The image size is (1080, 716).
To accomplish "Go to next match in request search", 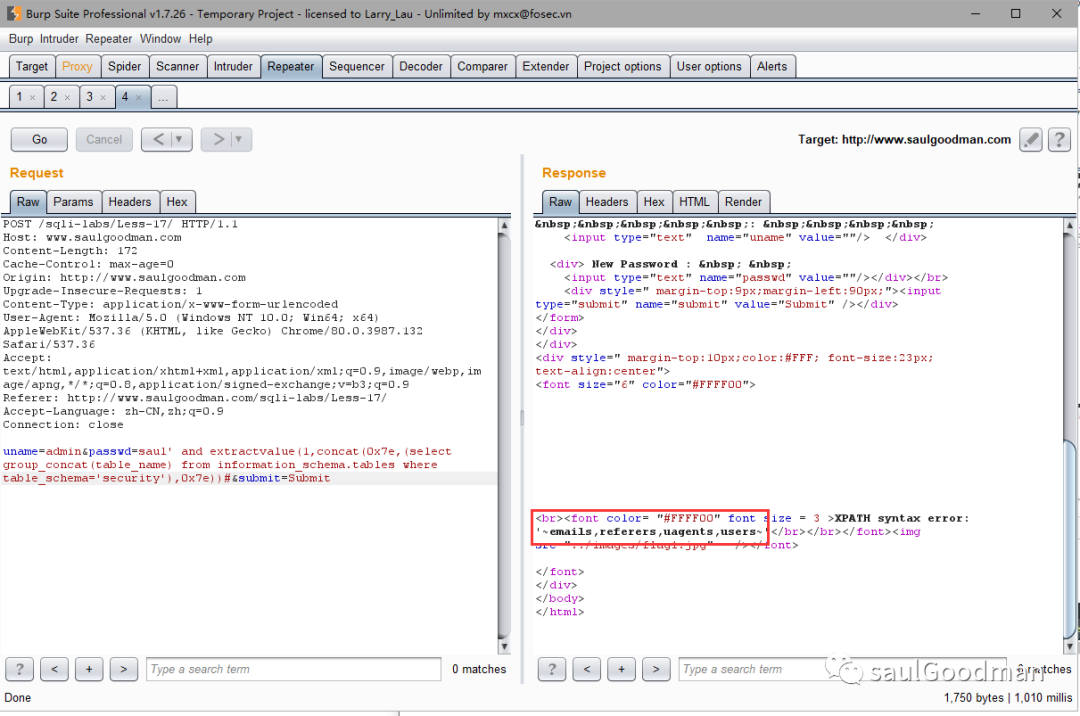I will click(x=123, y=668).
